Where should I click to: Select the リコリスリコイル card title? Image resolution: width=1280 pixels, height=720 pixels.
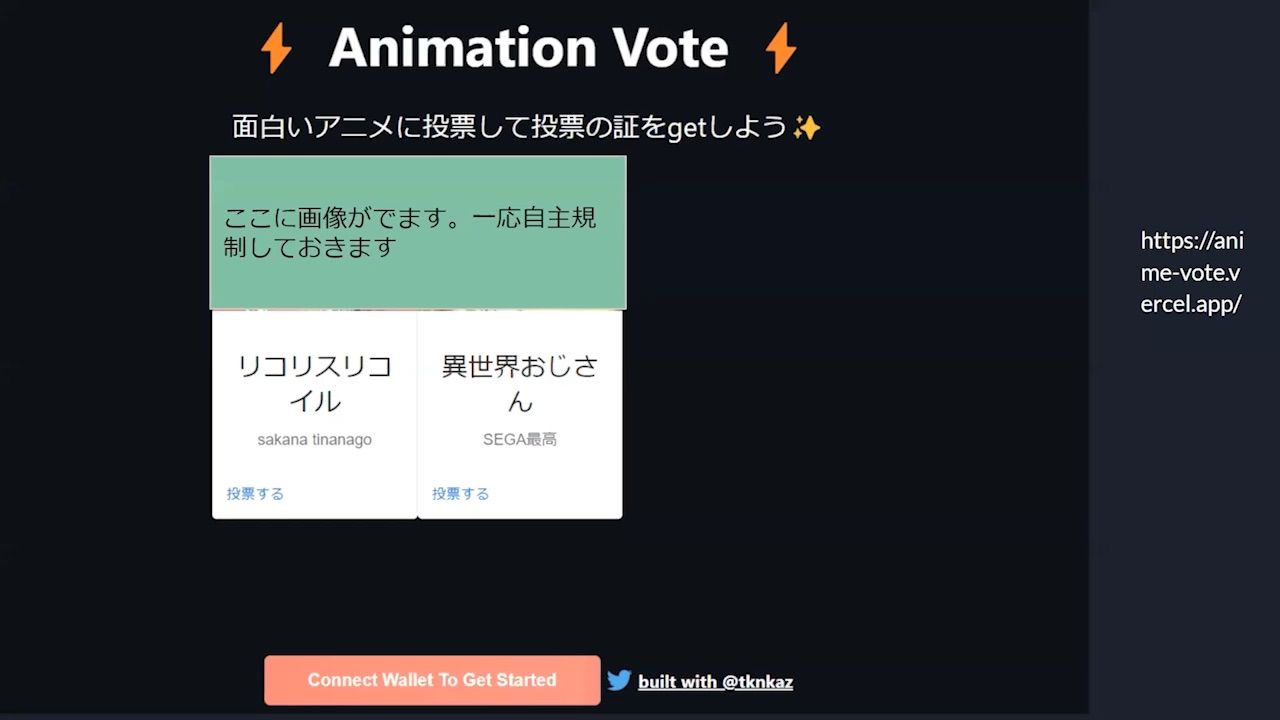click(314, 383)
